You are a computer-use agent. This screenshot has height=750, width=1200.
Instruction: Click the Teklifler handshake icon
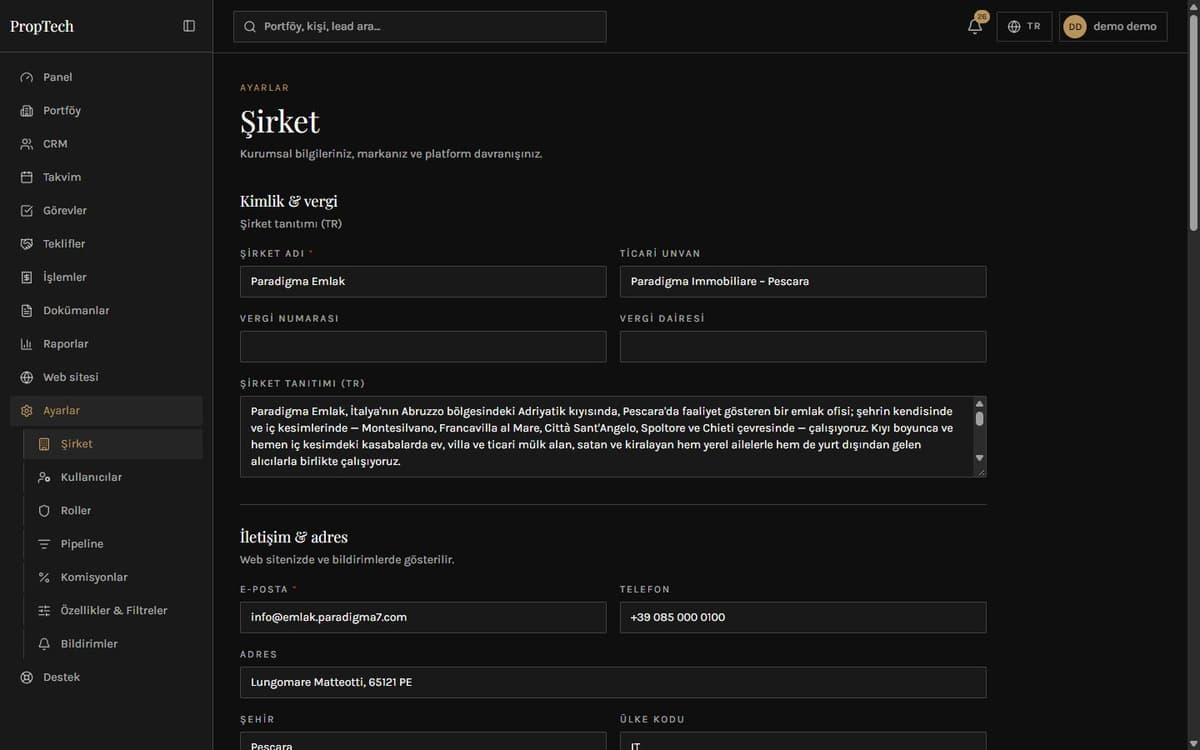point(27,244)
